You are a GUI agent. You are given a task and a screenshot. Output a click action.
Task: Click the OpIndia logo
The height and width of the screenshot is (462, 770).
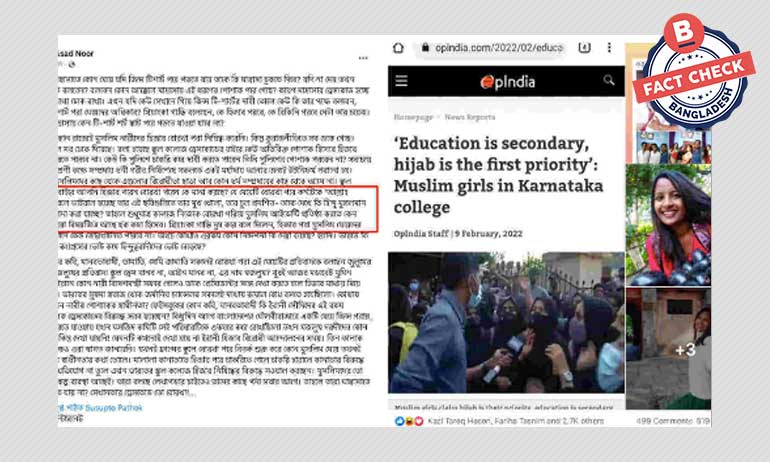tap(507, 82)
